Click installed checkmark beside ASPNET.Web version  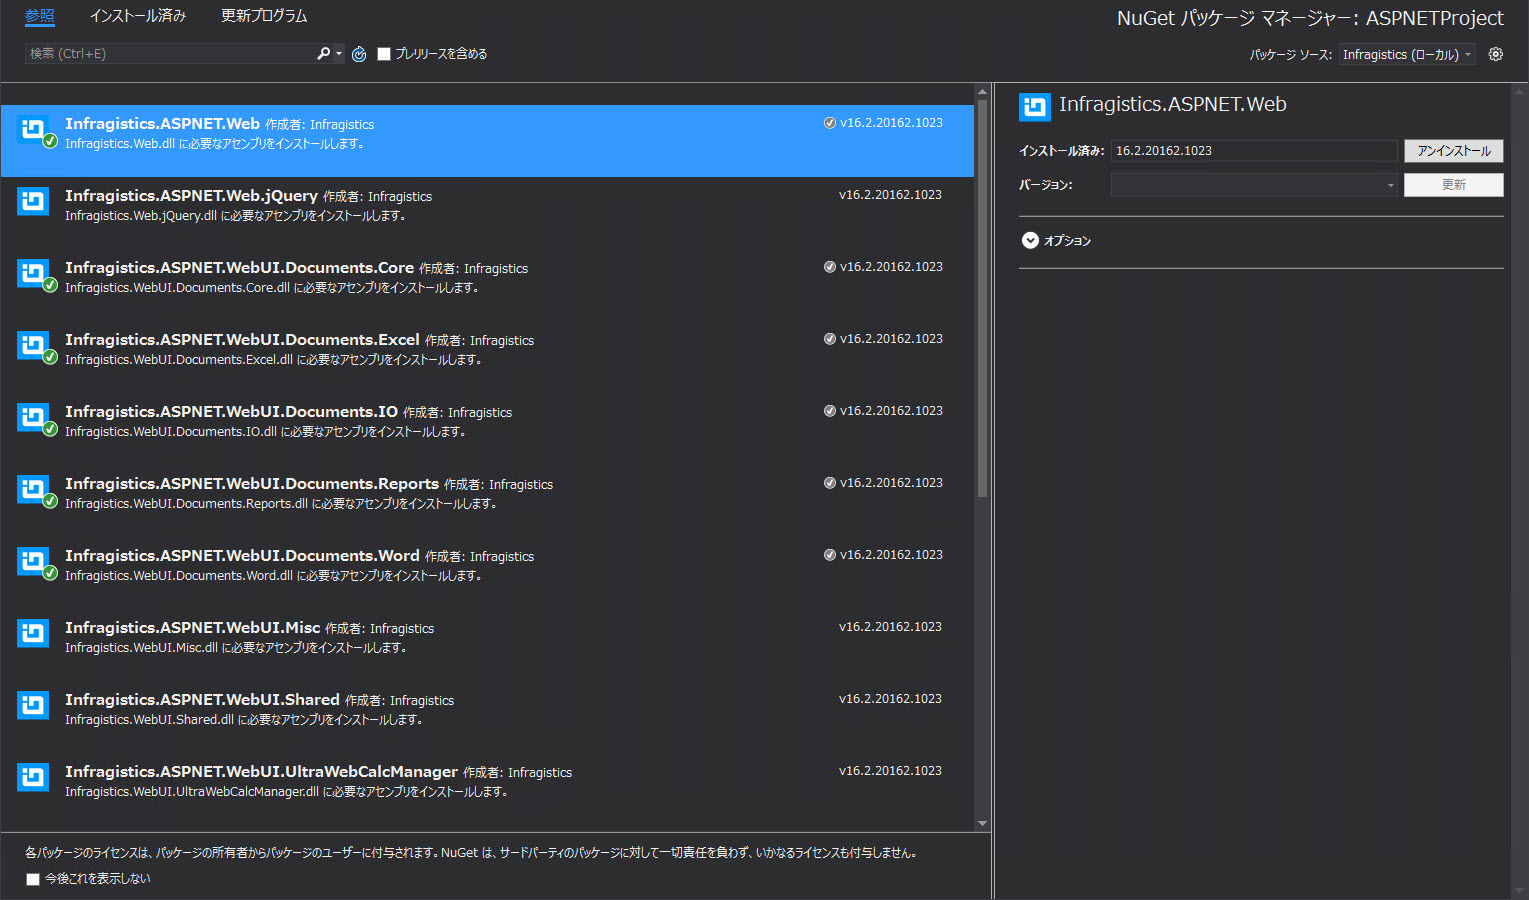(830, 123)
